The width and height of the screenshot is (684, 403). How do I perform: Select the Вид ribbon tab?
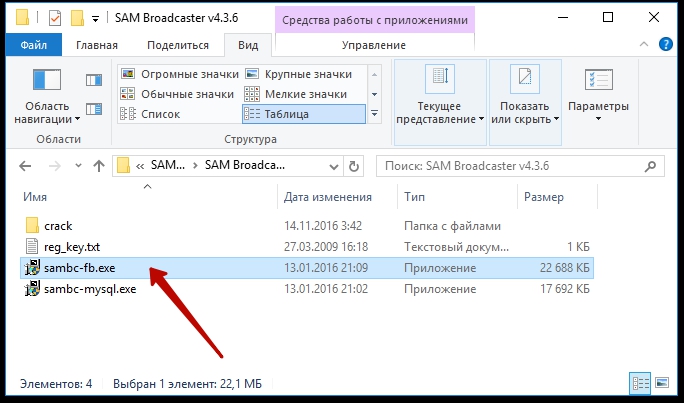point(248,45)
